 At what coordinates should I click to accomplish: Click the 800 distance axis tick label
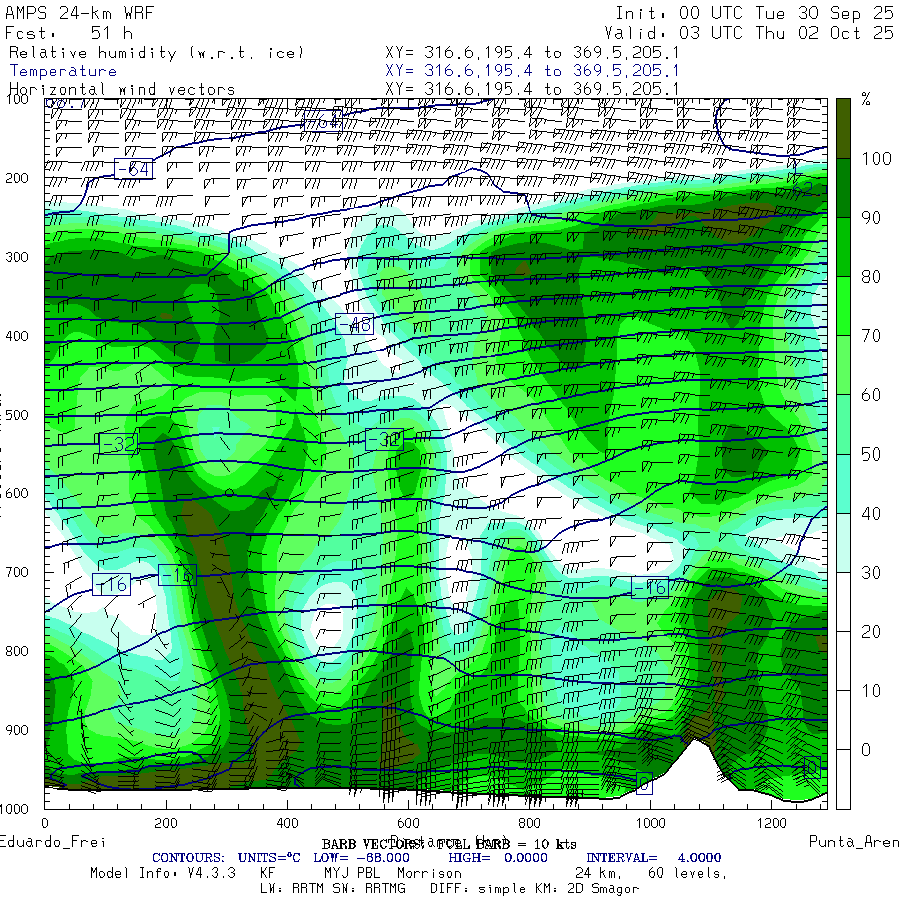point(528,822)
